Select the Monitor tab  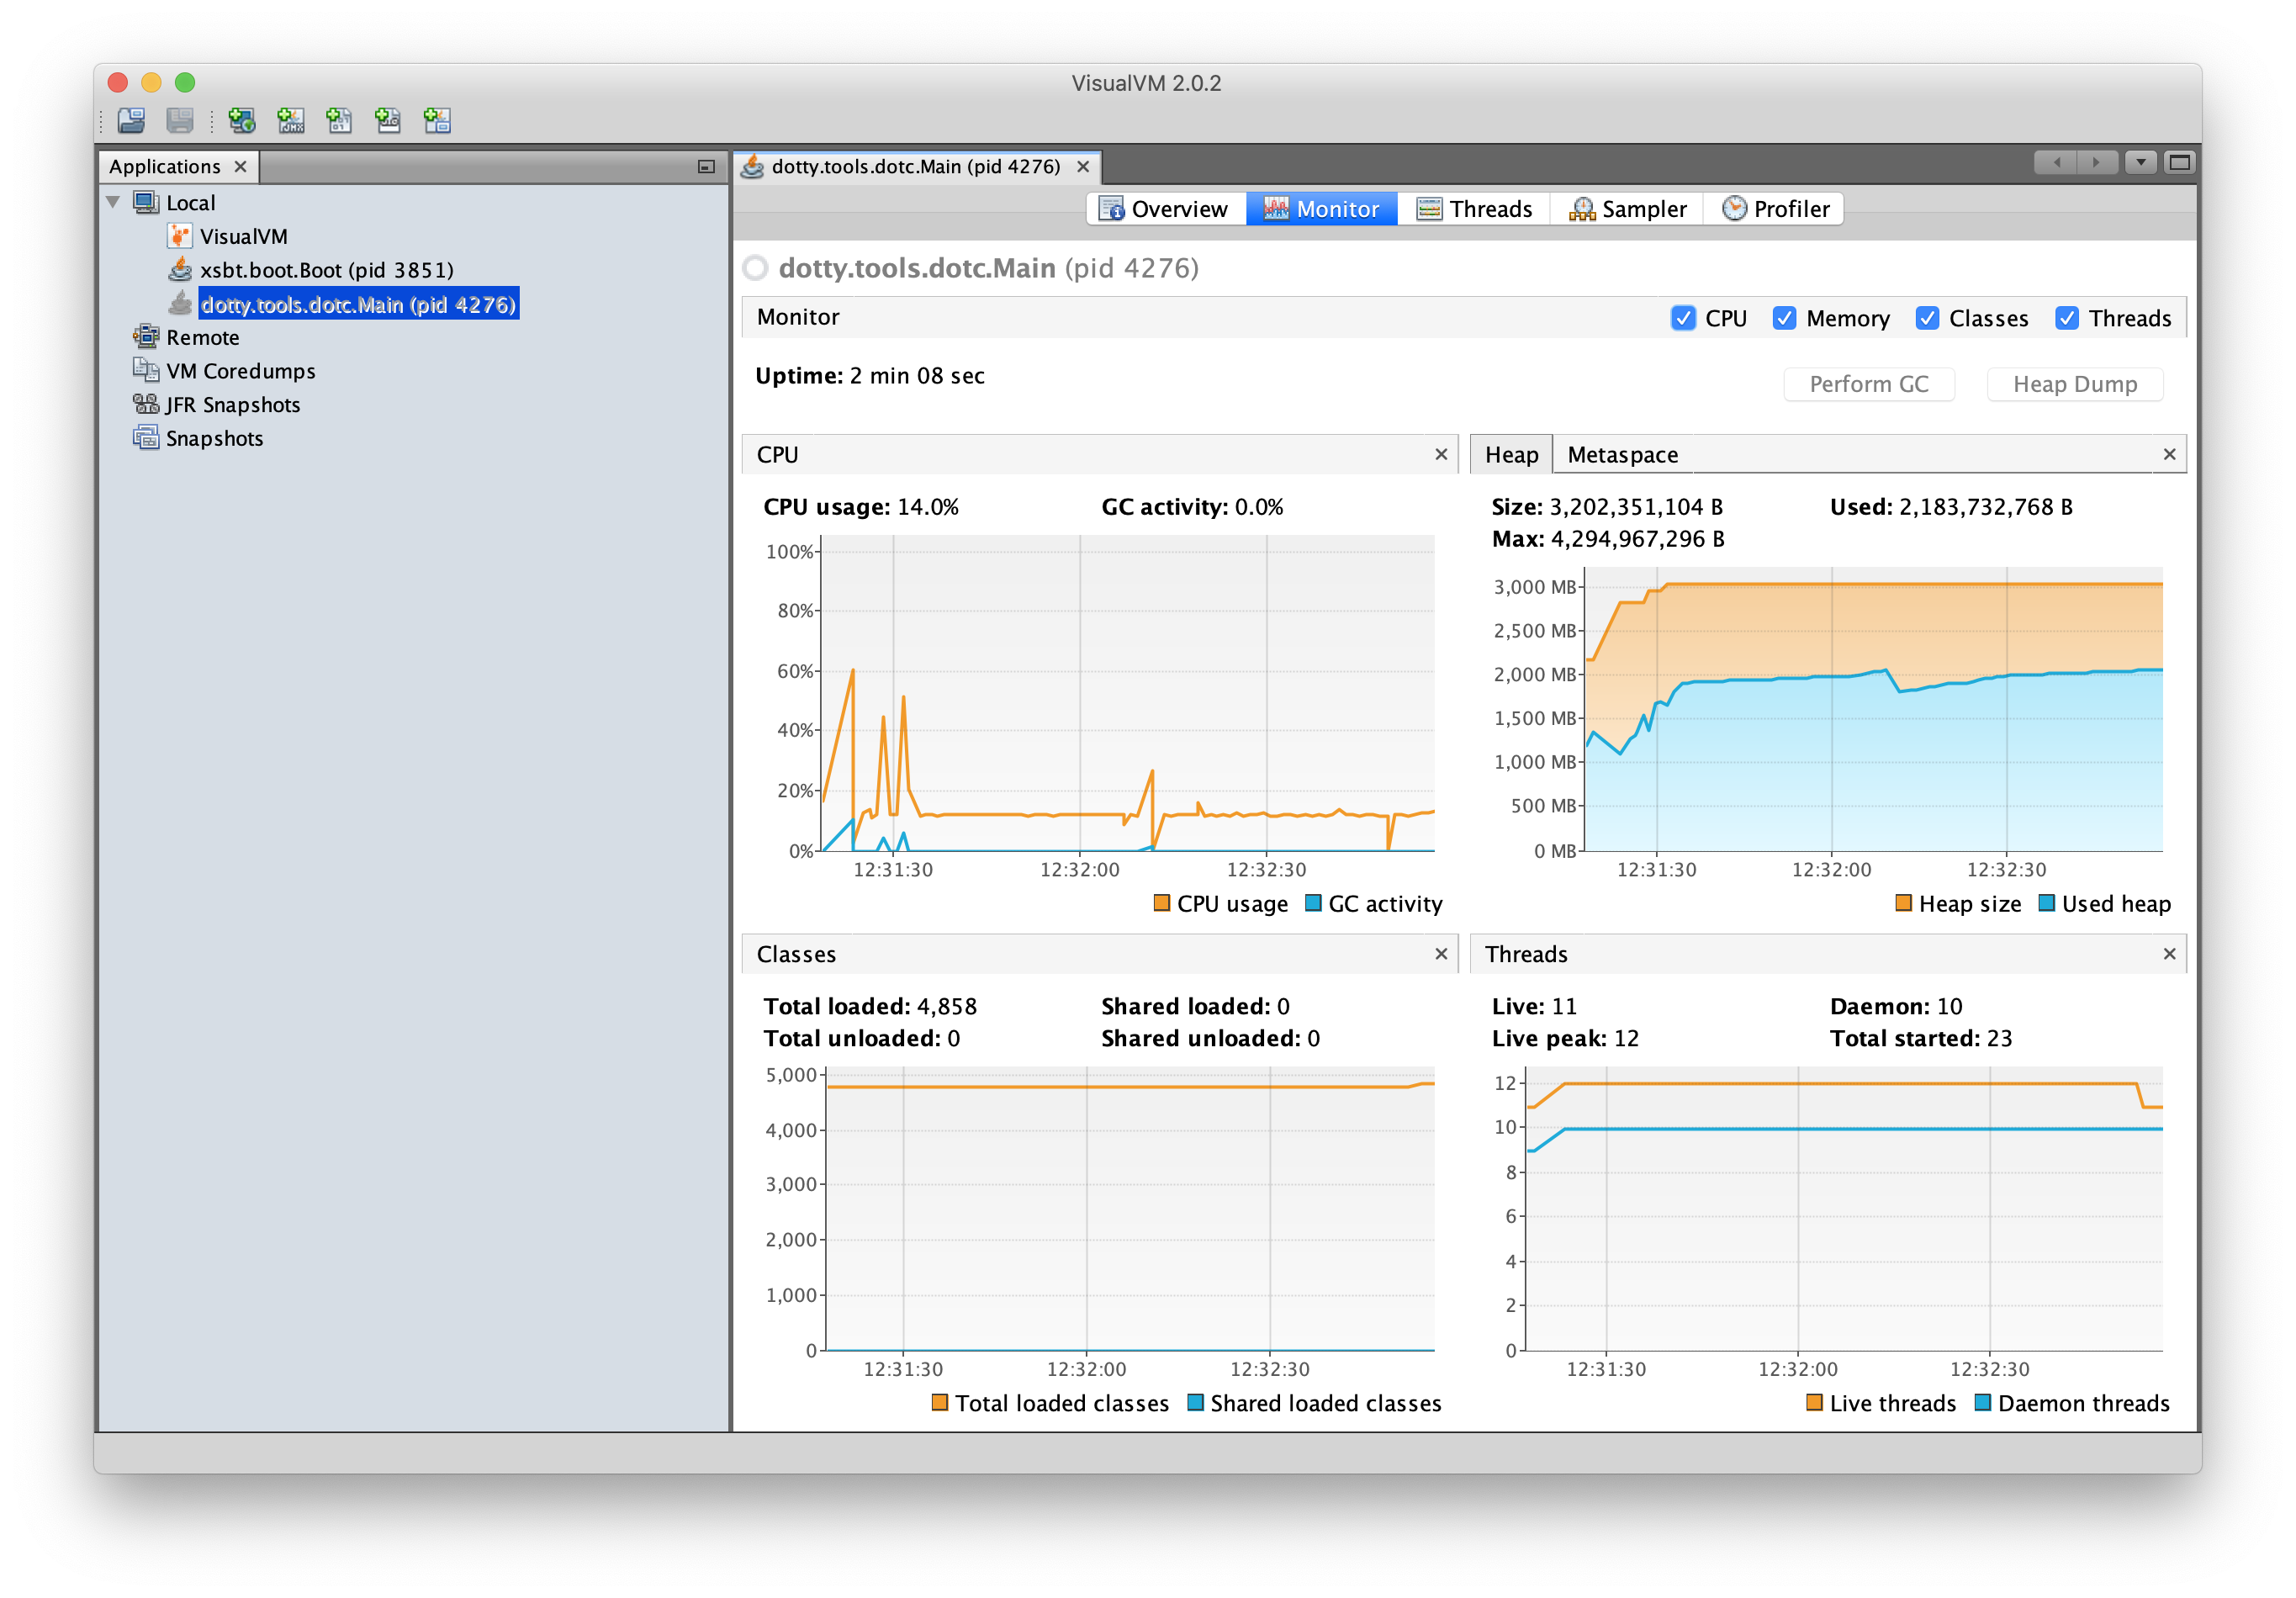coord(1321,209)
